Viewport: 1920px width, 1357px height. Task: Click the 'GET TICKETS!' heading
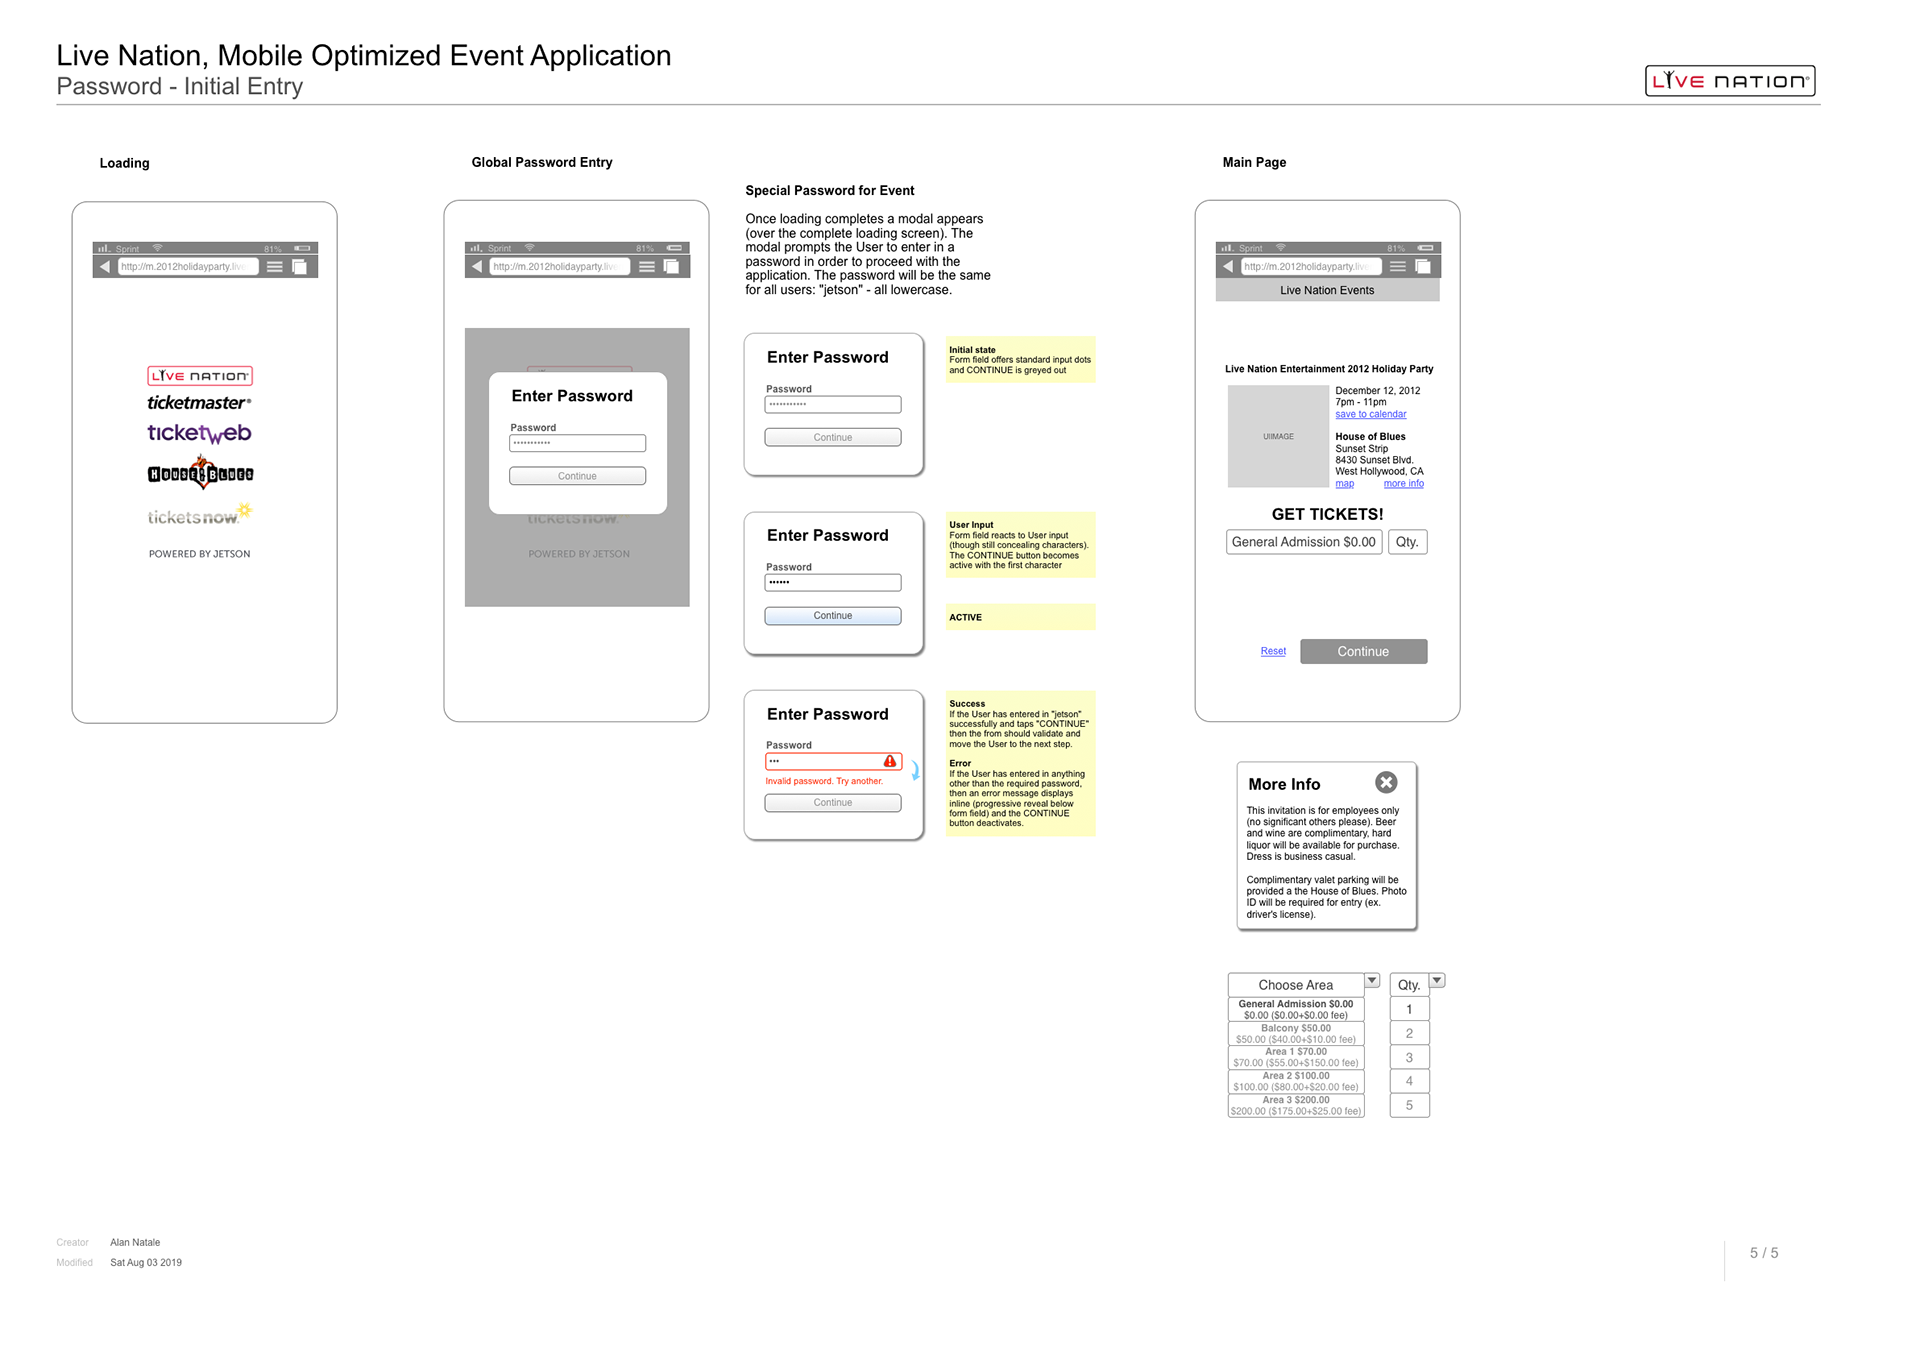(x=1327, y=514)
